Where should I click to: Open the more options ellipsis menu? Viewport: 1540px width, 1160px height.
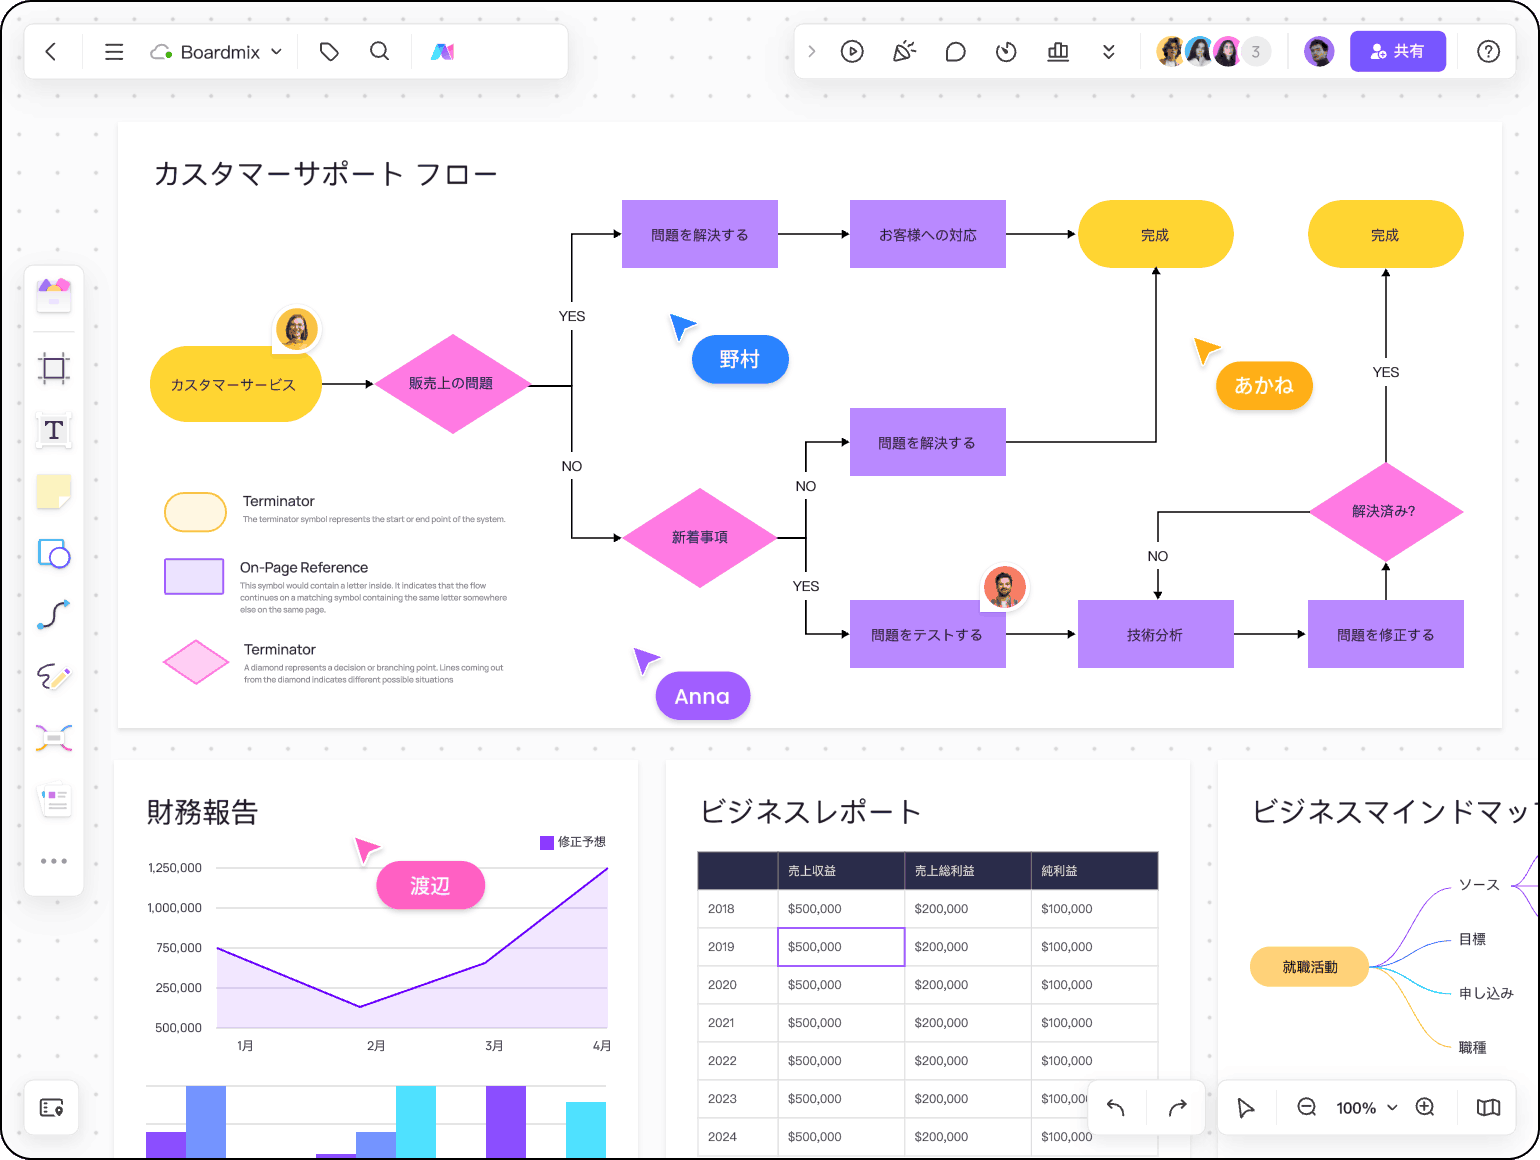pyautogui.click(x=54, y=861)
